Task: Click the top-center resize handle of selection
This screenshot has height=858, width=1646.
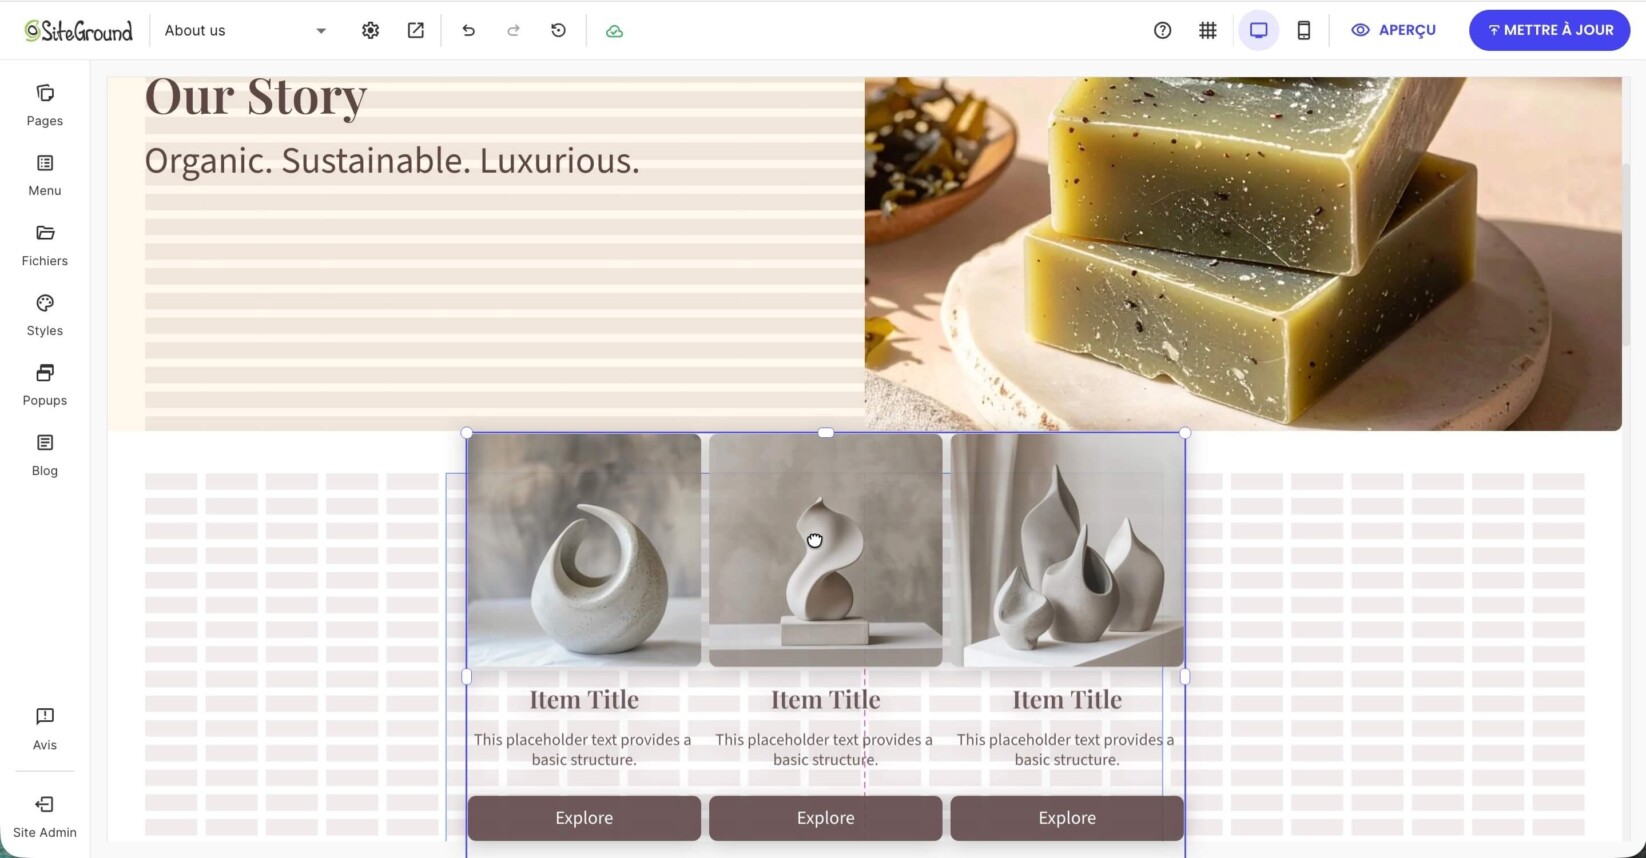Action: click(x=826, y=433)
